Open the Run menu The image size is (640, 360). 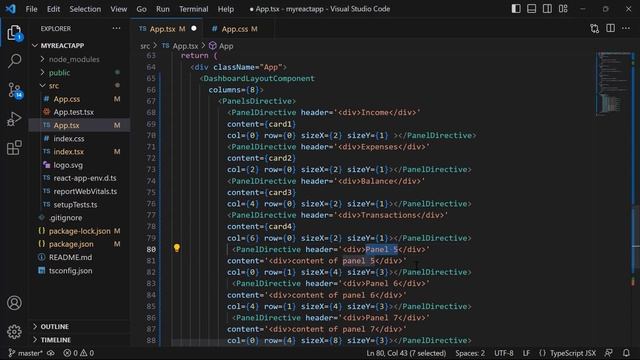(162, 9)
